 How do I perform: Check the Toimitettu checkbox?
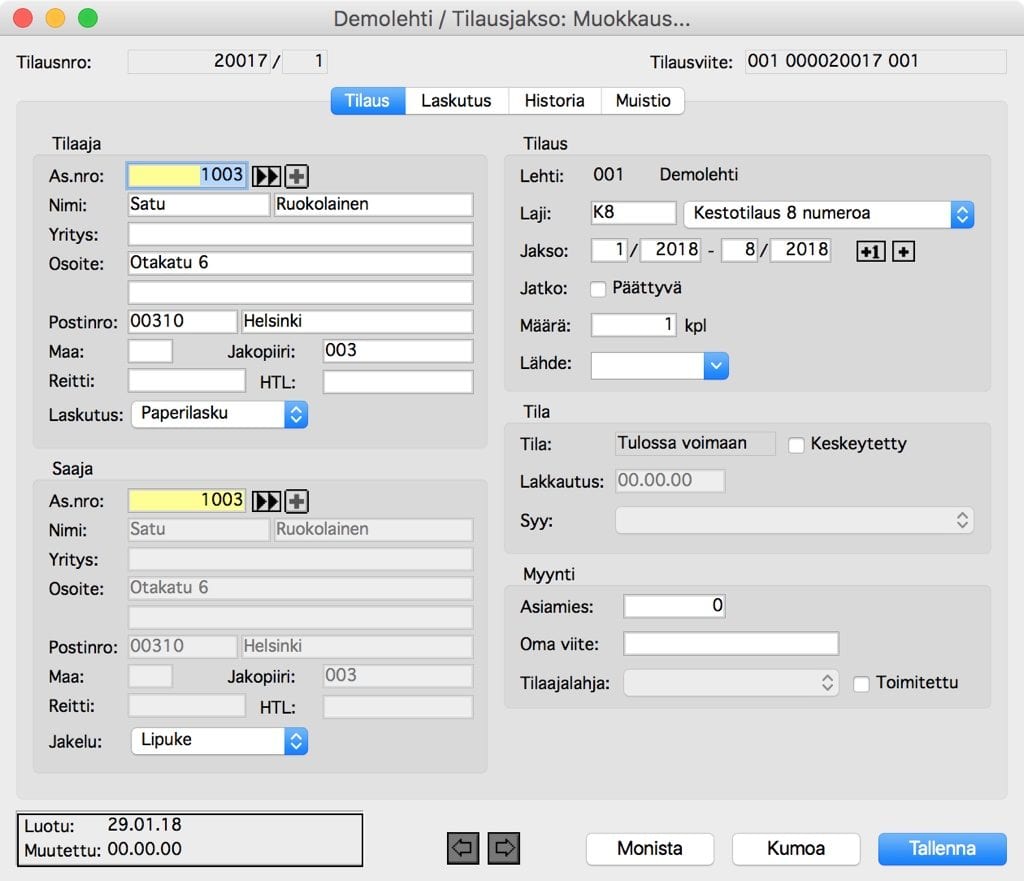pyautogui.click(x=861, y=683)
